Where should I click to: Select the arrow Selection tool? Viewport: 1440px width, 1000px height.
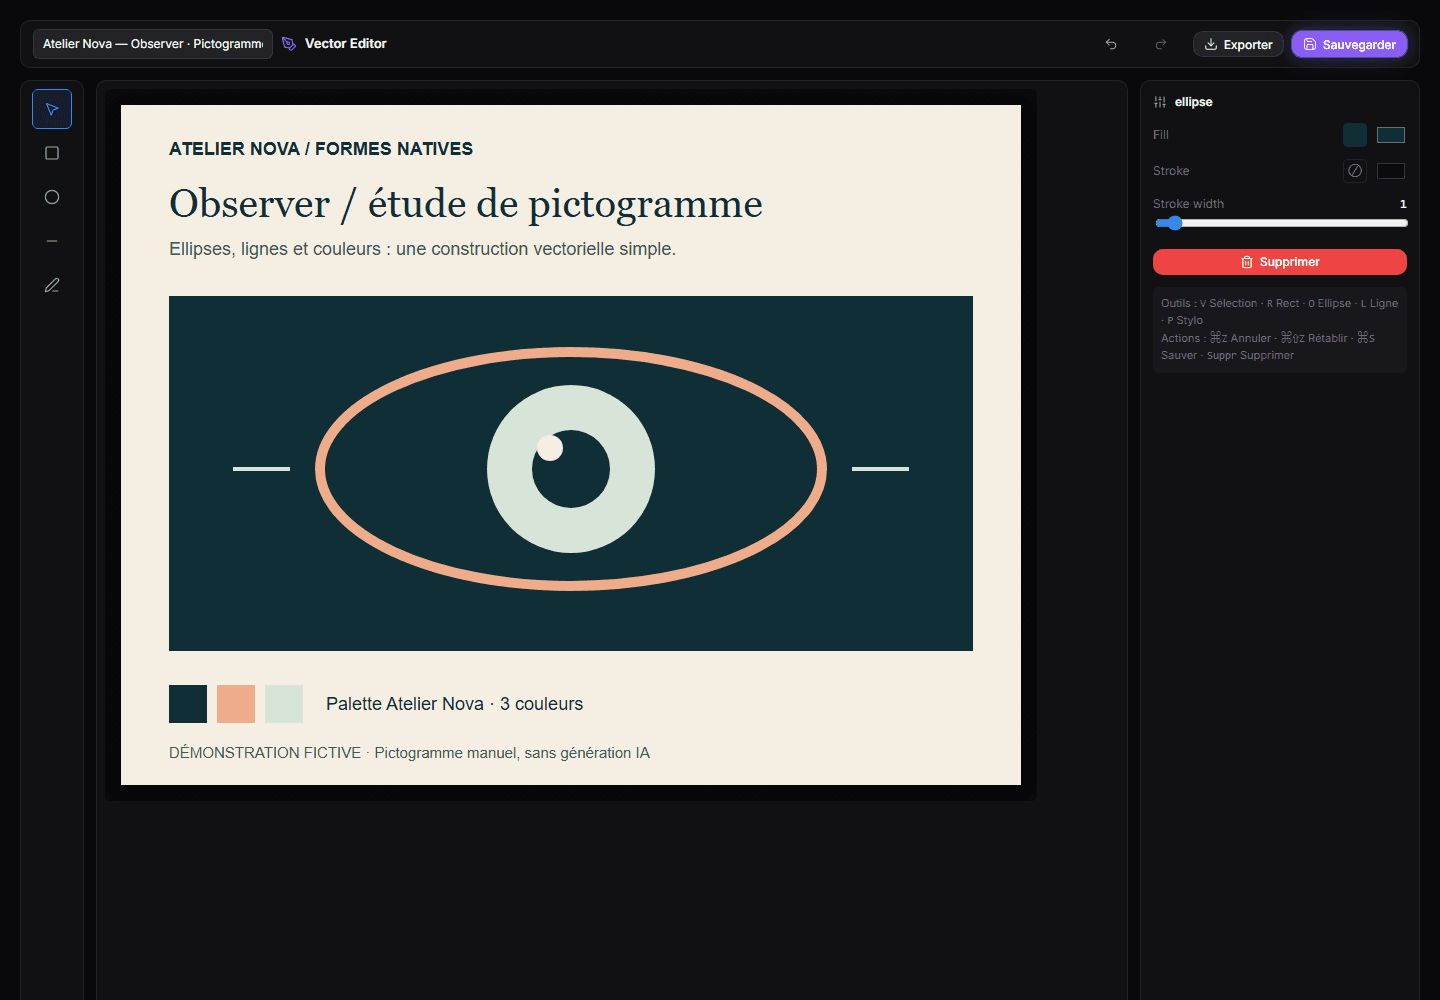[52, 109]
